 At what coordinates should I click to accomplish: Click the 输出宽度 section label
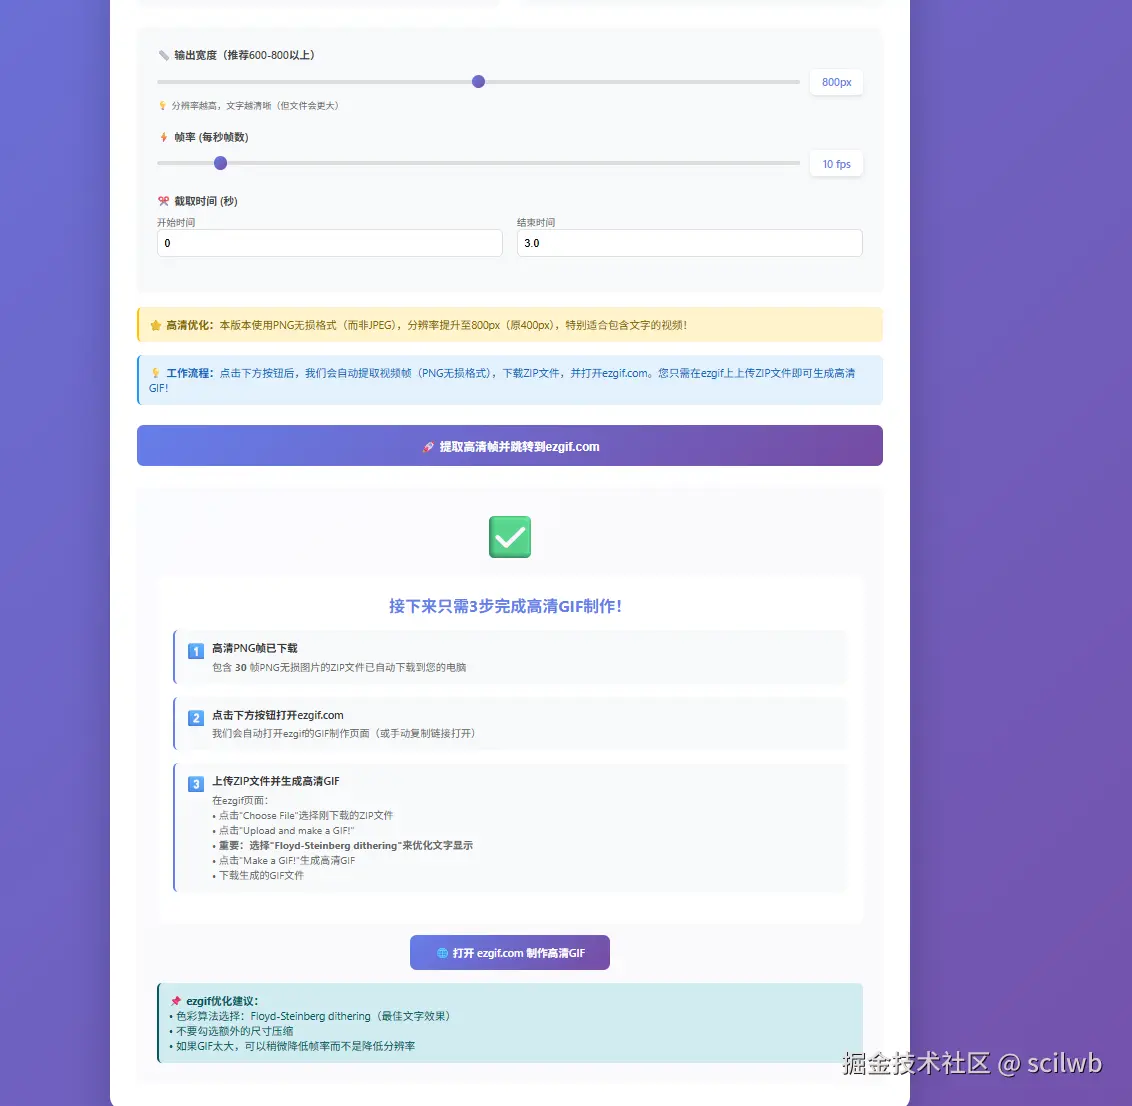click(244, 56)
